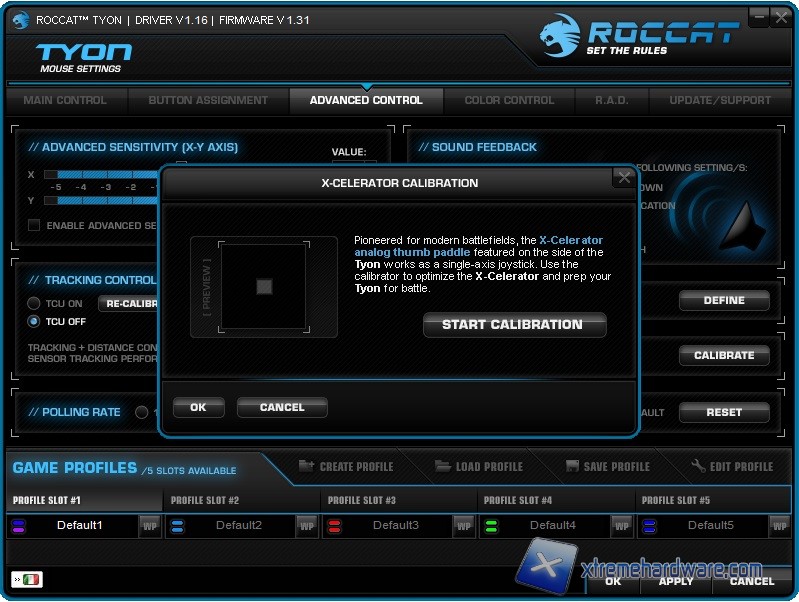The height and width of the screenshot is (602, 799).
Task: Click the joystick preview center square
Action: 264,287
